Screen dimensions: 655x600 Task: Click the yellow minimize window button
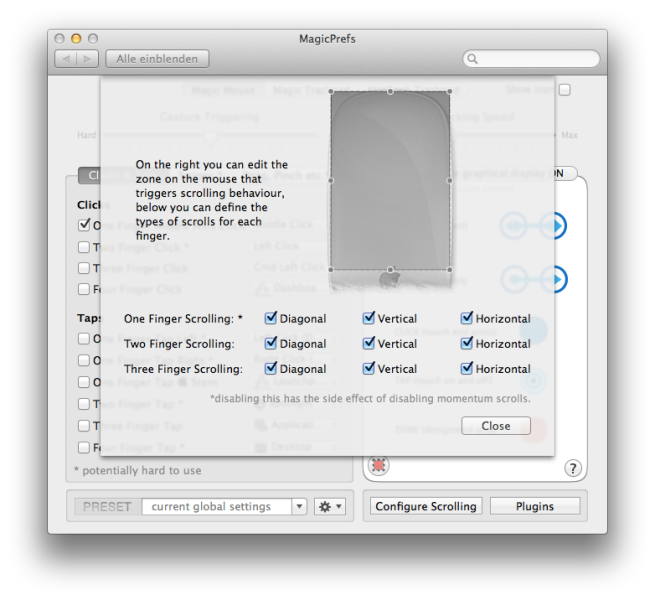click(76, 38)
